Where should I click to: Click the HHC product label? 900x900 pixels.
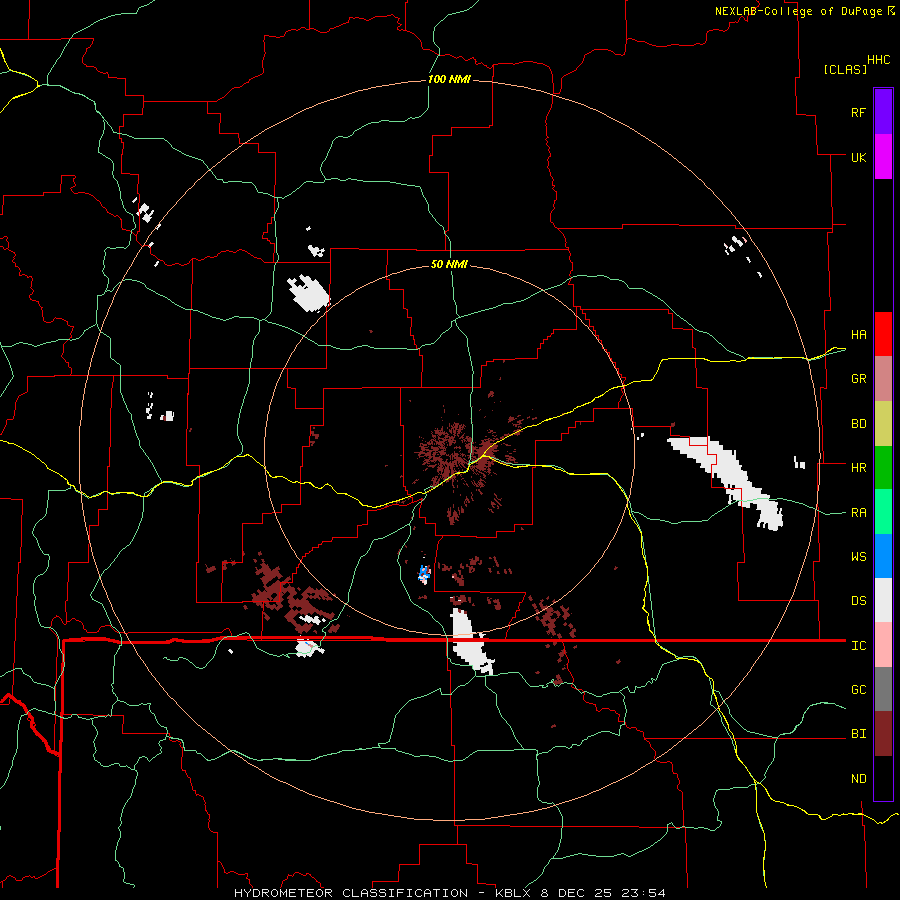pos(878,60)
